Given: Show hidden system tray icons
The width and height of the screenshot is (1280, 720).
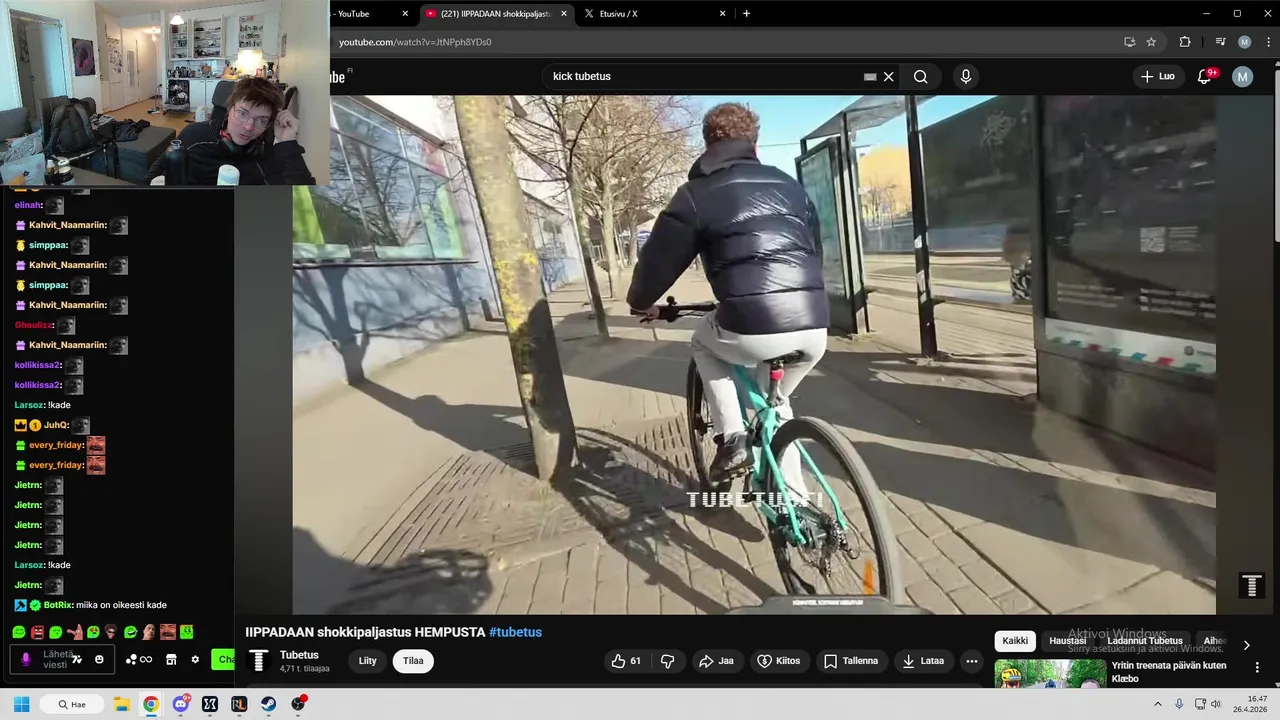Looking at the screenshot, I should point(1157,704).
